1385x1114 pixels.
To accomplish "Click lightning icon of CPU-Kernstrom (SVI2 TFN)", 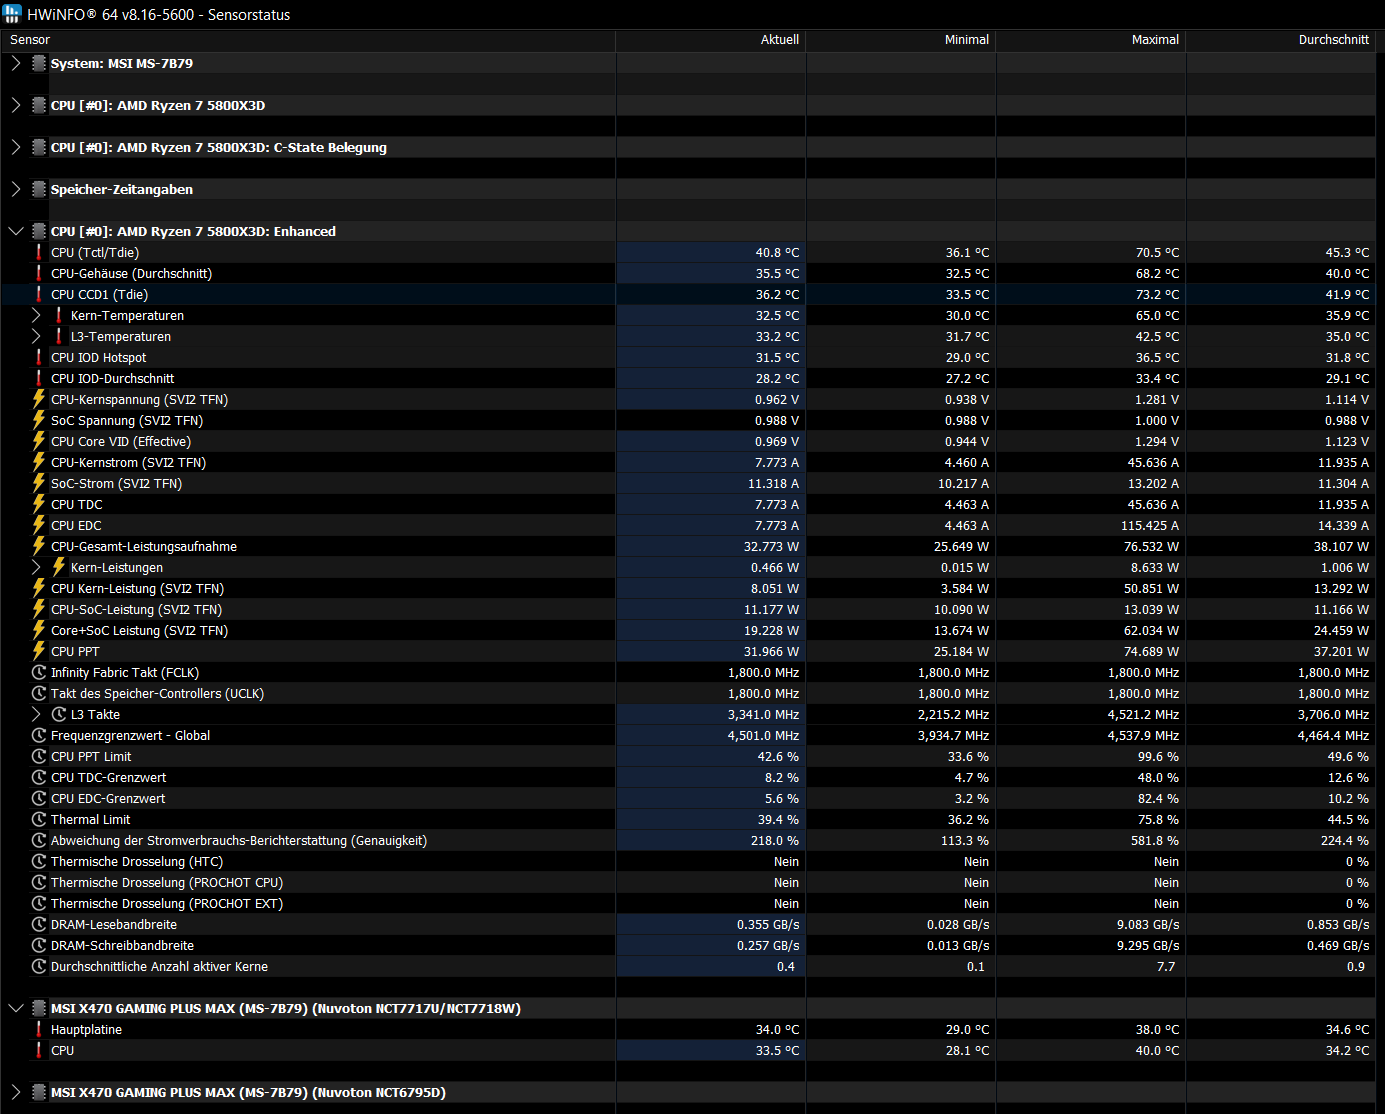I will (x=39, y=462).
